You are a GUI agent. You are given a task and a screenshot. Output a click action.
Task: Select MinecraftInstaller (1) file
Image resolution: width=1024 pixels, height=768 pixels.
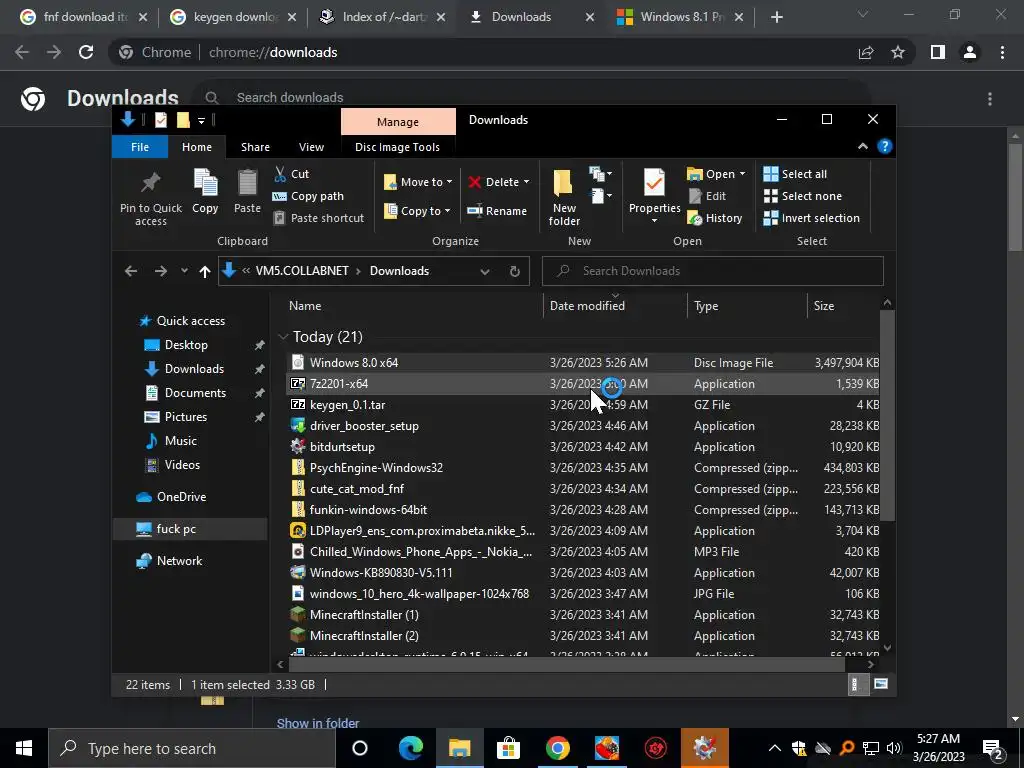pos(583,615)
